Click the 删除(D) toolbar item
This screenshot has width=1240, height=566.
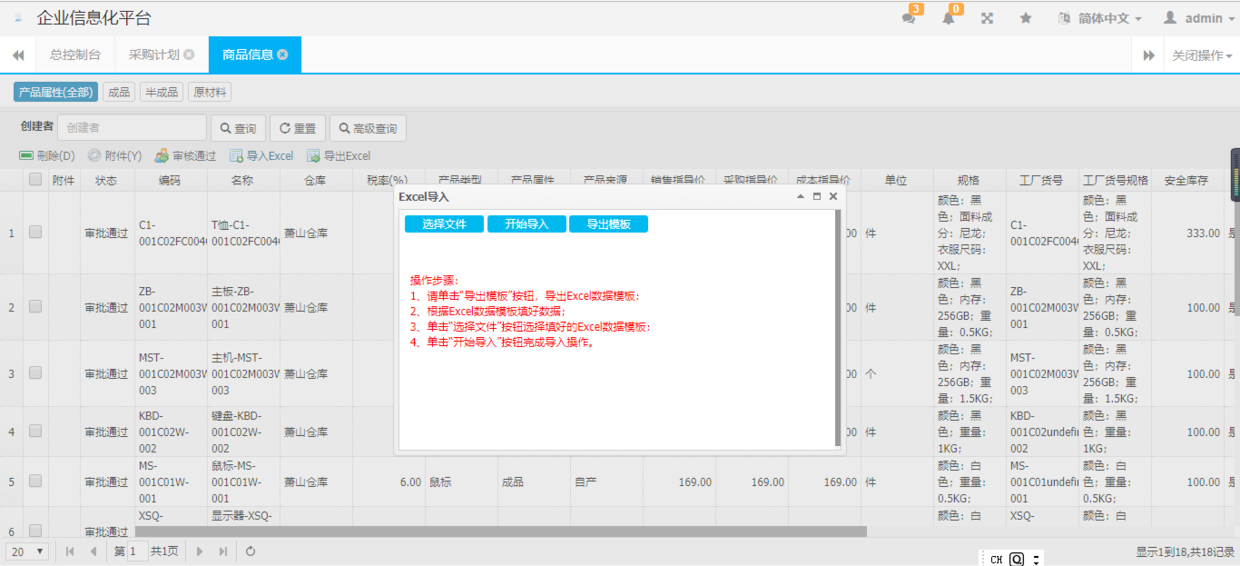47,156
